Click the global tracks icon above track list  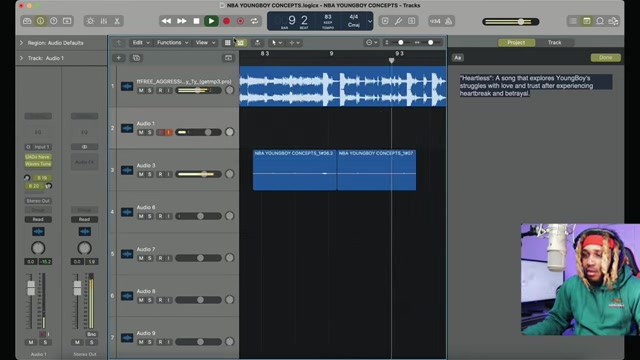click(228, 58)
